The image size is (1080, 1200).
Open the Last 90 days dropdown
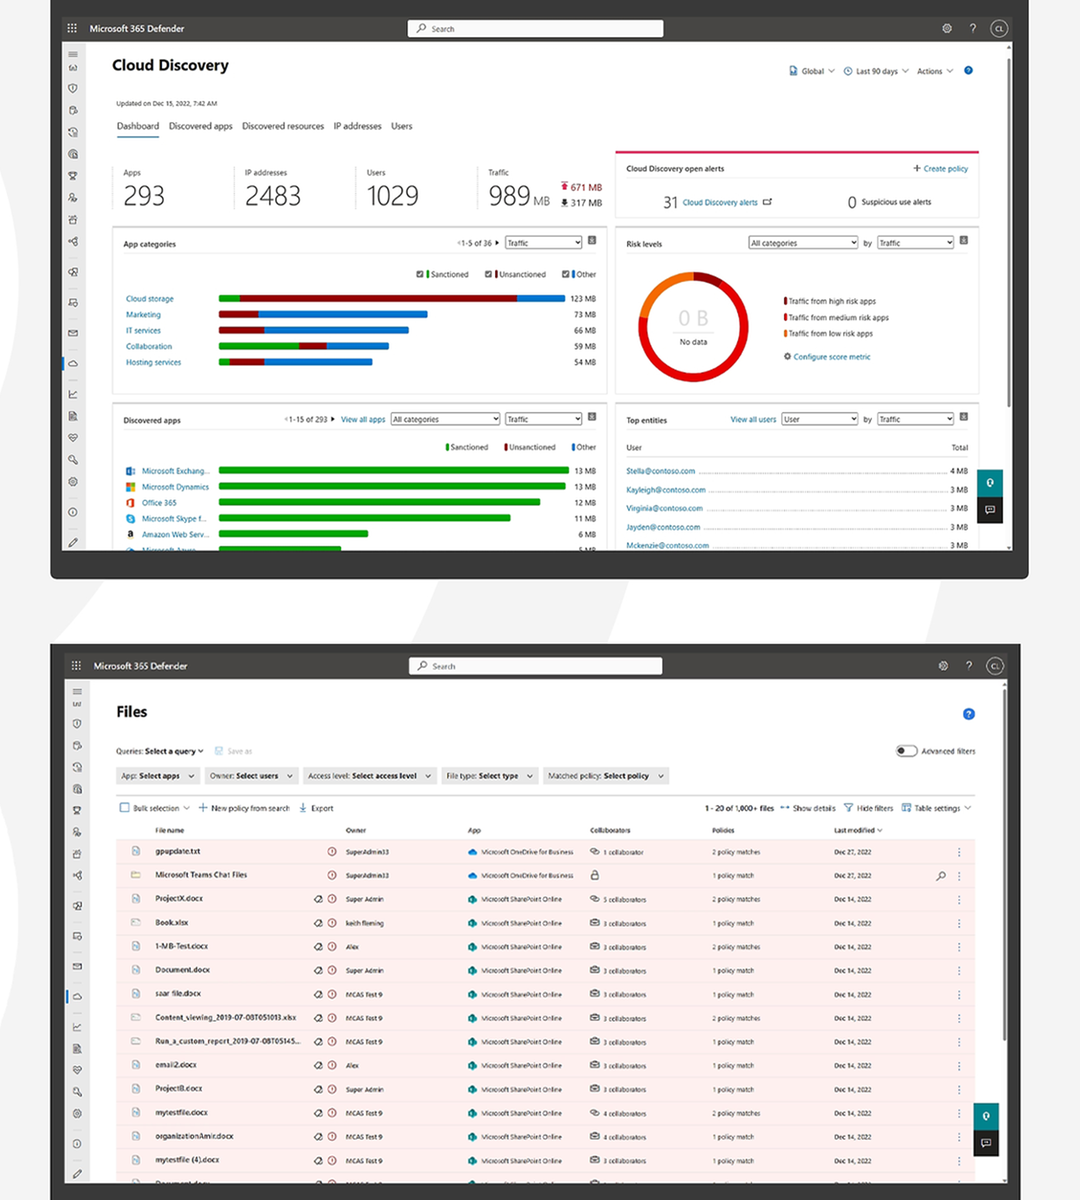coord(876,71)
